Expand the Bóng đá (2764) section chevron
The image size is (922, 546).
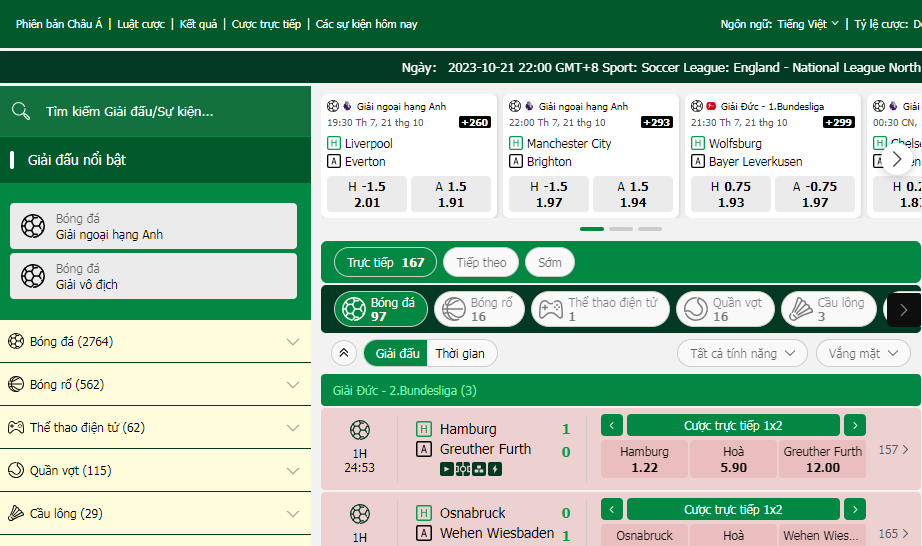click(293, 341)
